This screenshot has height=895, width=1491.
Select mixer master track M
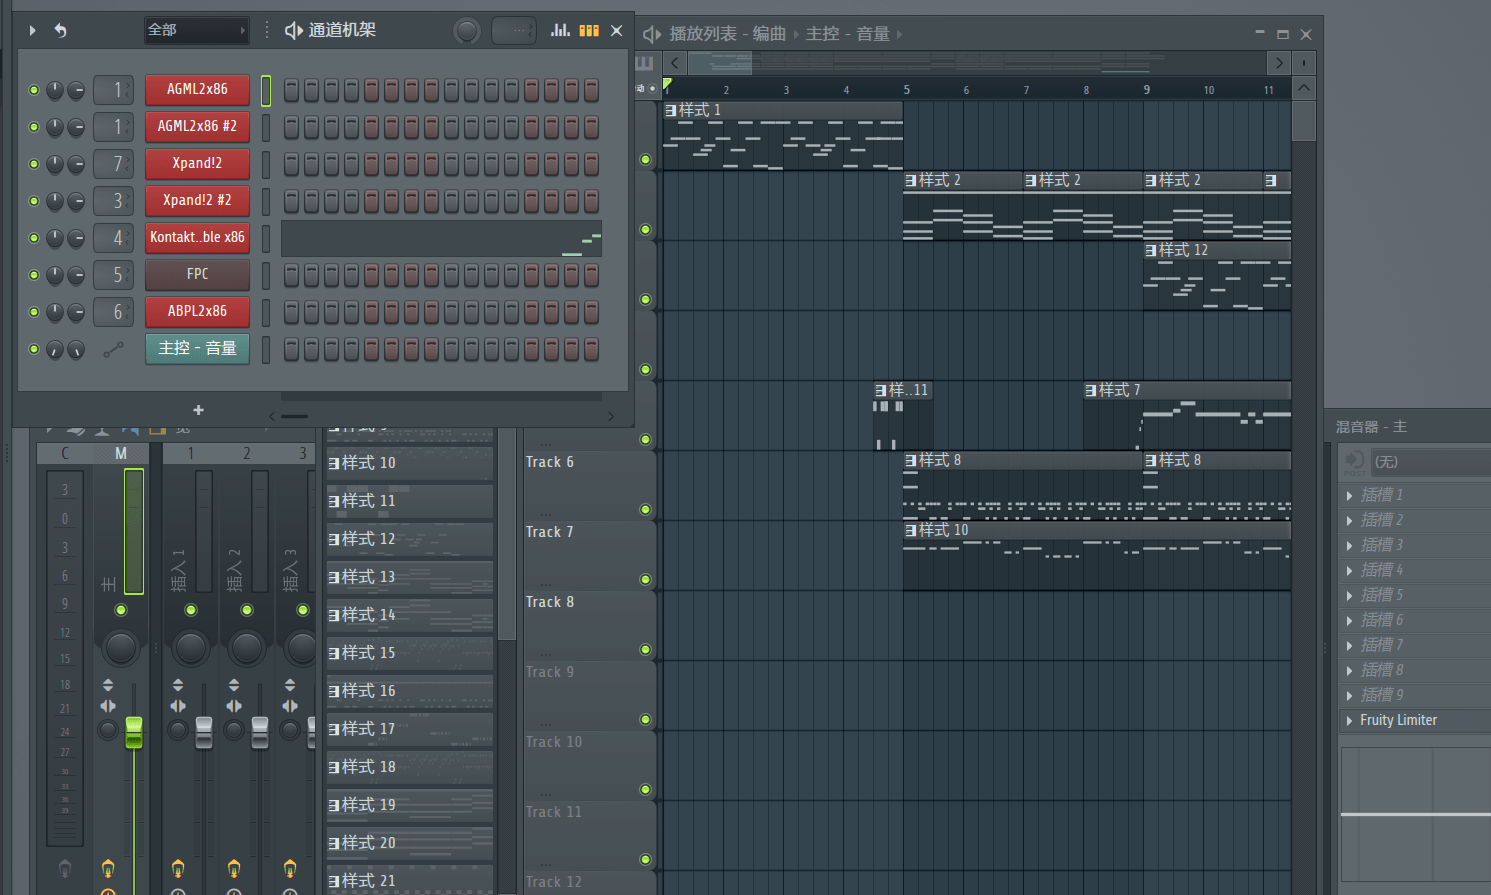121,454
